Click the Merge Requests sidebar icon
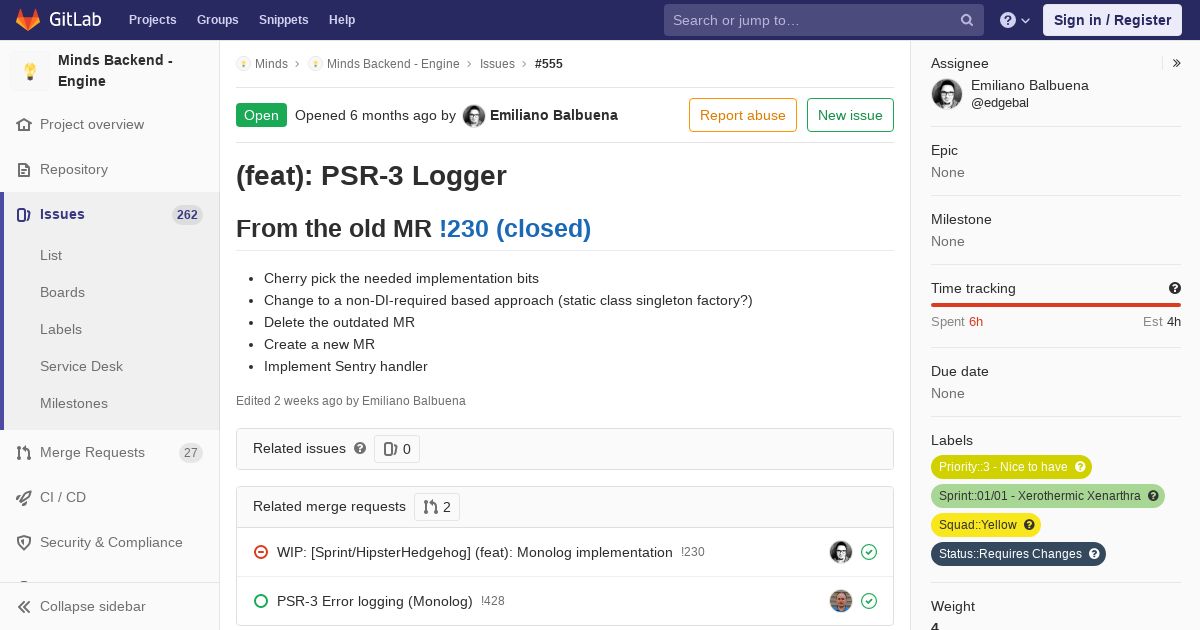The width and height of the screenshot is (1200, 630). 24,453
